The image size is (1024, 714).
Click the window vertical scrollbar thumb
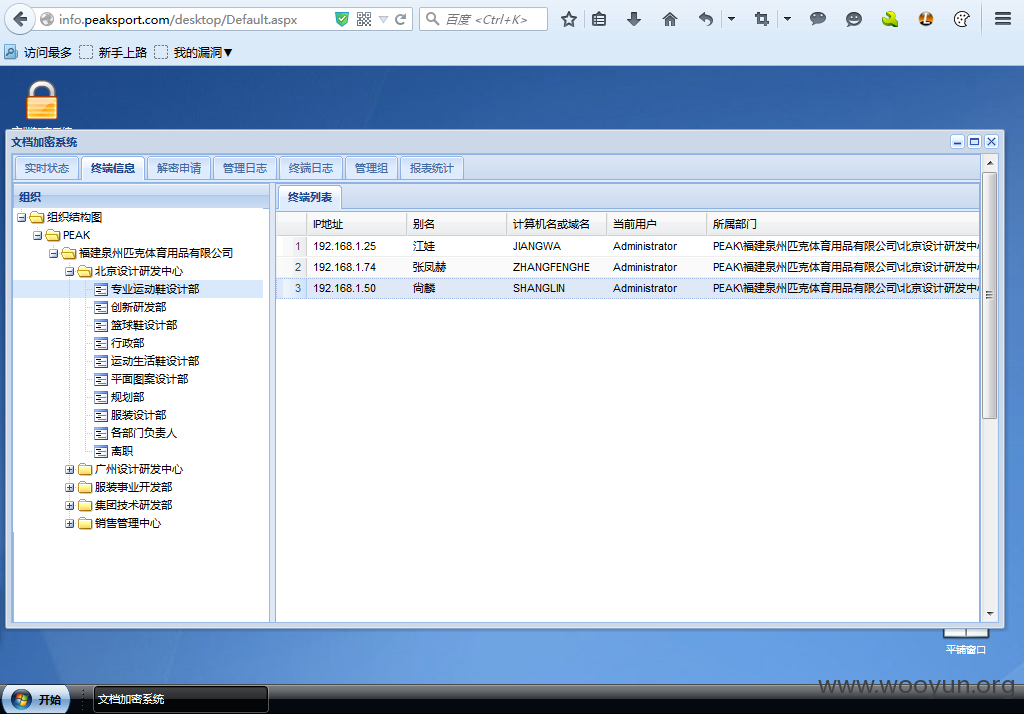pyautogui.click(x=990, y=295)
